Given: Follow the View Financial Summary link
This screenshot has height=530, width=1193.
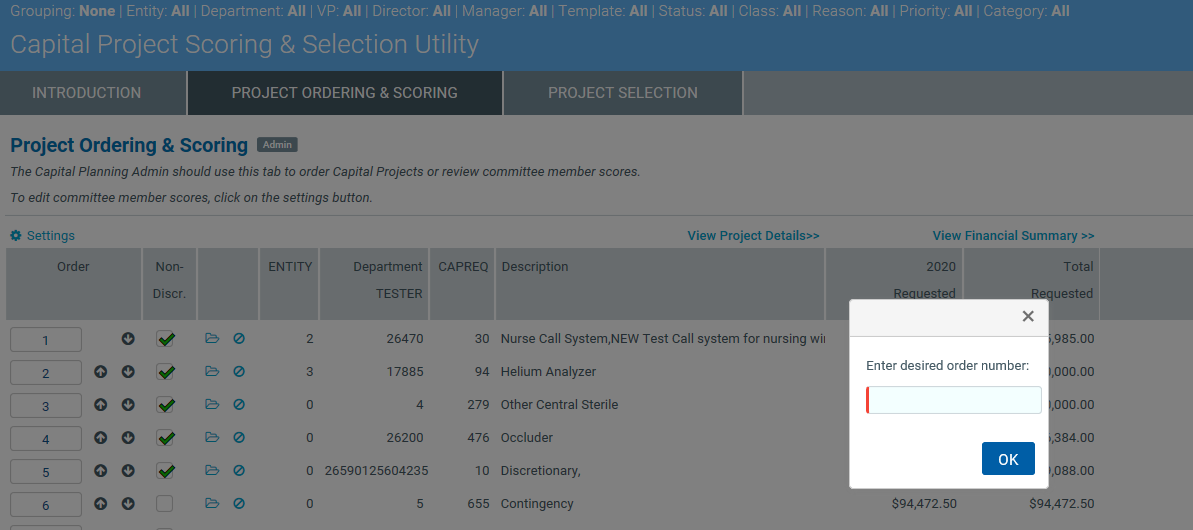Looking at the screenshot, I should [x=1013, y=236].
